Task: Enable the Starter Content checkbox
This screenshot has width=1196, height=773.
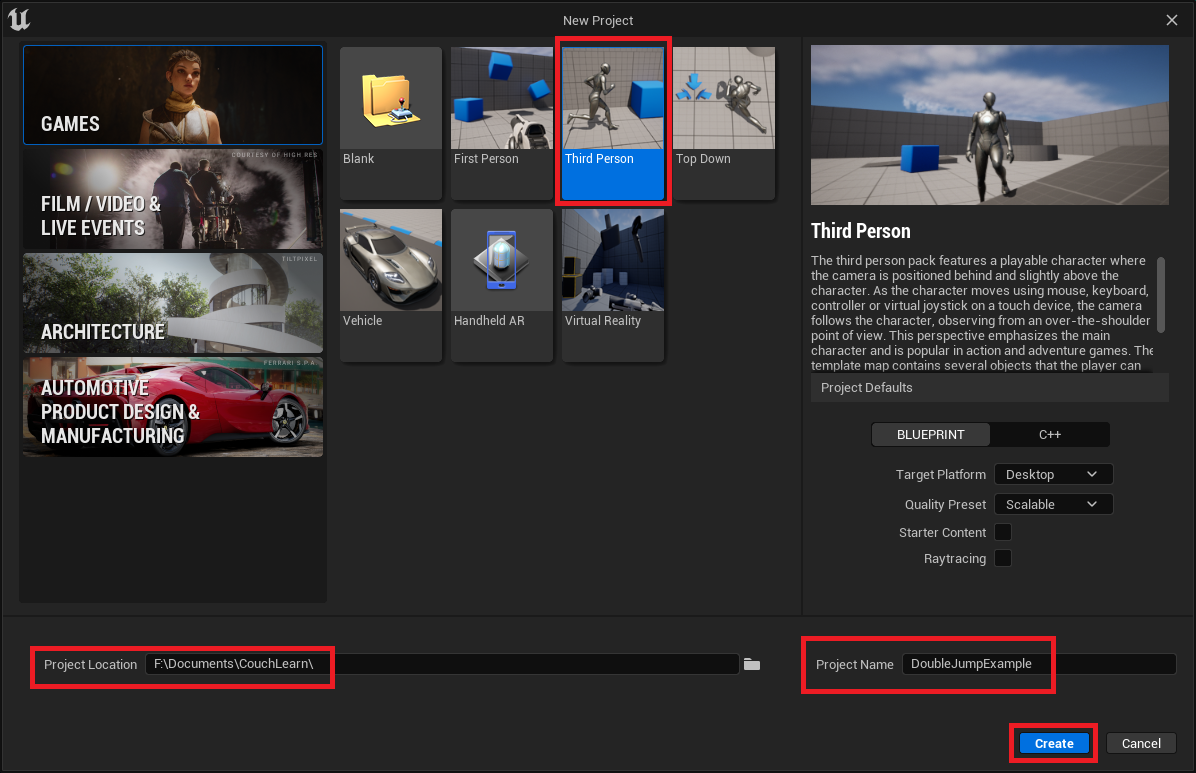Action: pyautogui.click(x=1003, y=532)
